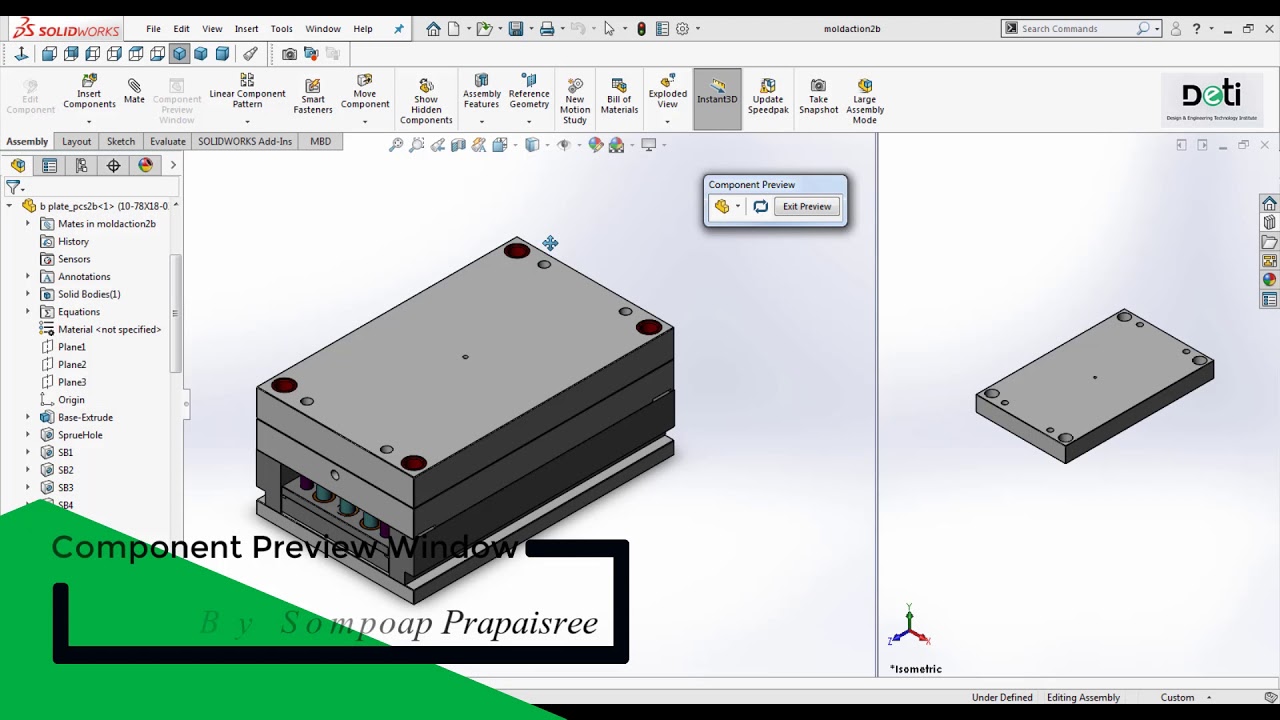Open Linear Component Pattern tool
1280x720 pixels.
point(247,92)
